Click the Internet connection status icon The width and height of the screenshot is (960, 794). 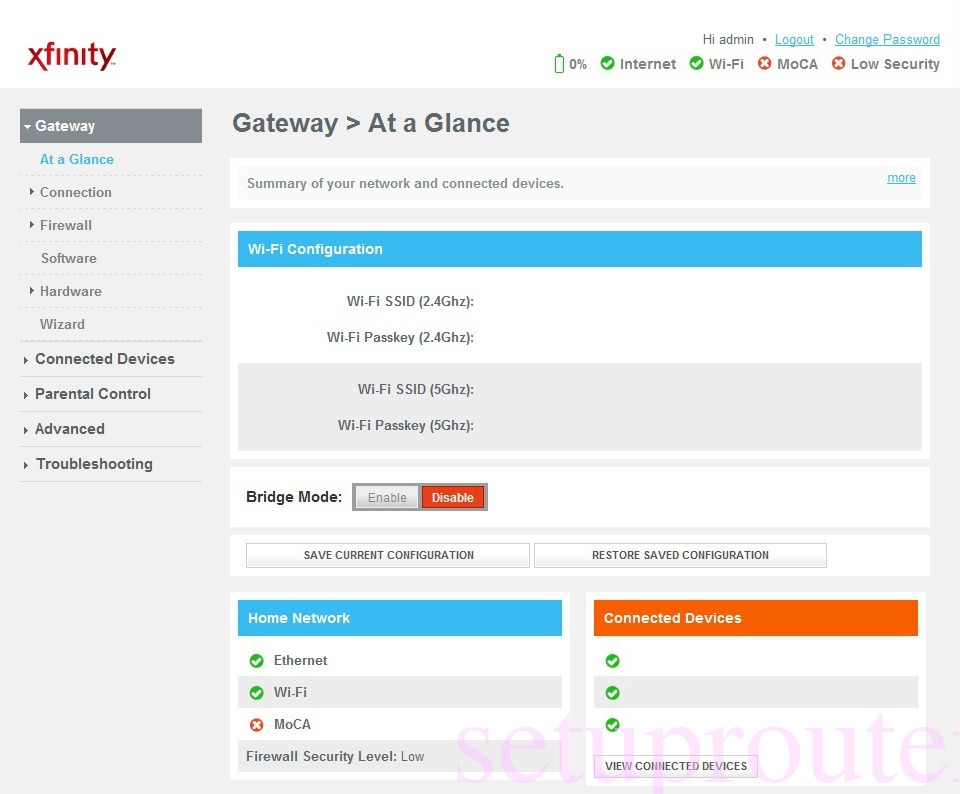[x=608, y=63]
